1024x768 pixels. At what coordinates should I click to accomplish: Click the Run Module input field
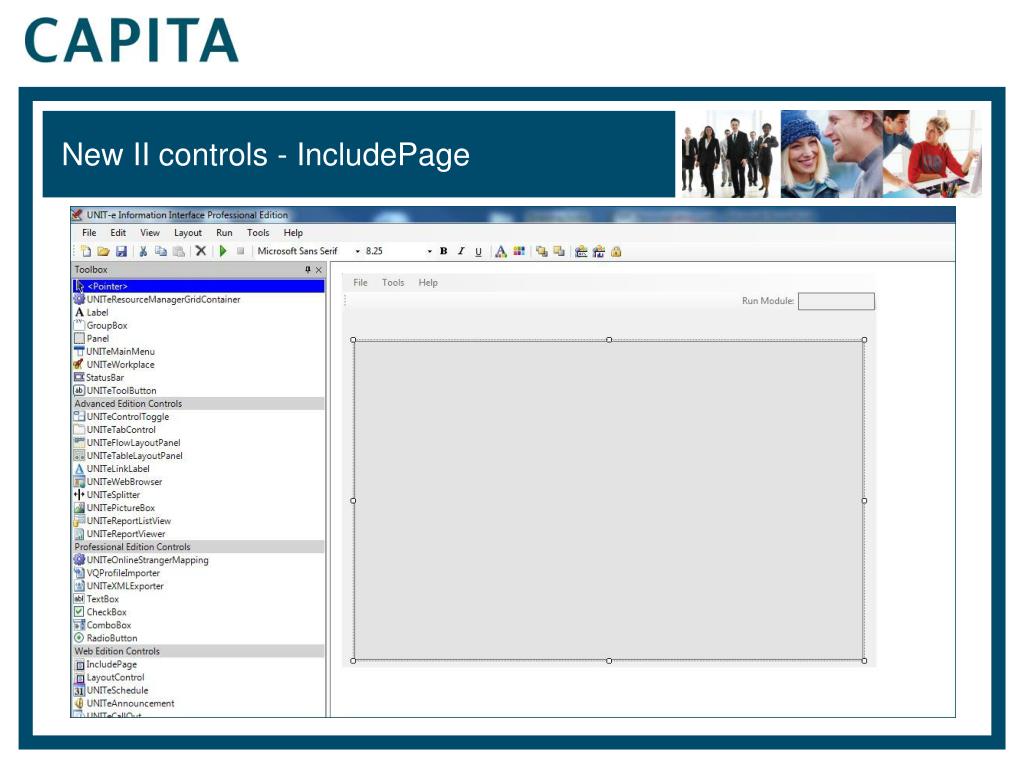click(x=836, y=301)
